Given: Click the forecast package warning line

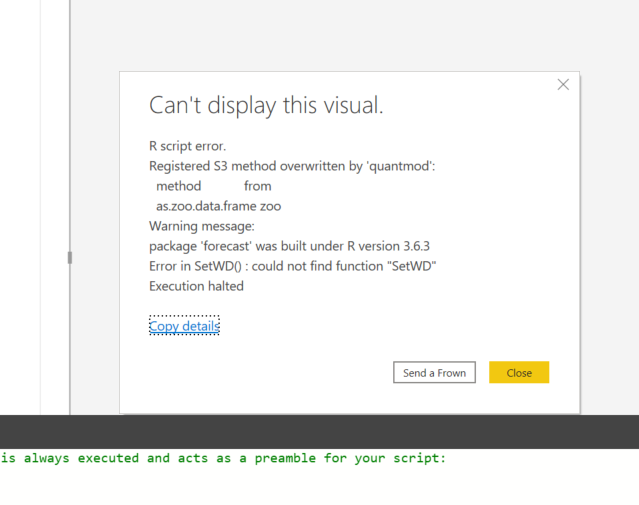Looking at the screenshot, I should [289, 246].
